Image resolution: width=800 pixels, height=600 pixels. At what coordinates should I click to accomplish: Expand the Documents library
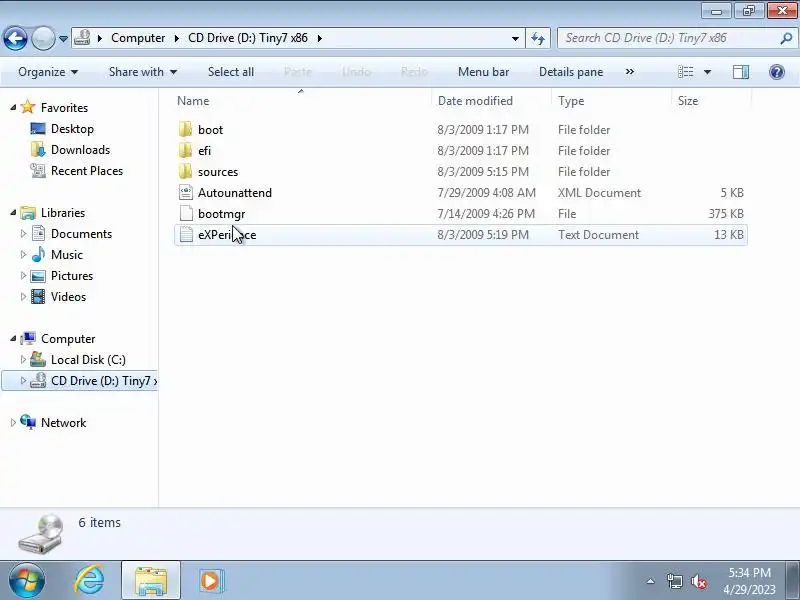(23, 233)
